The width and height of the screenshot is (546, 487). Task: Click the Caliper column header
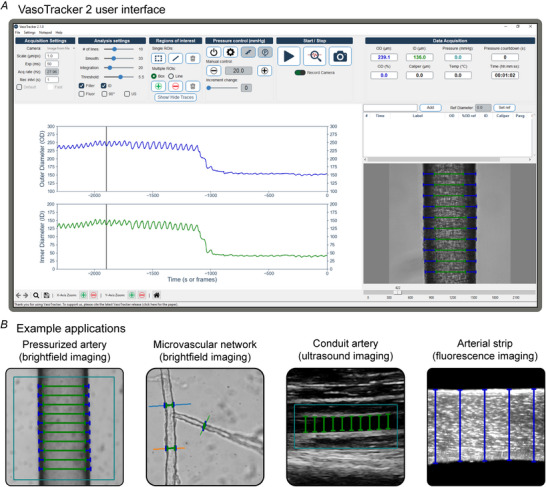pos(502,116)
